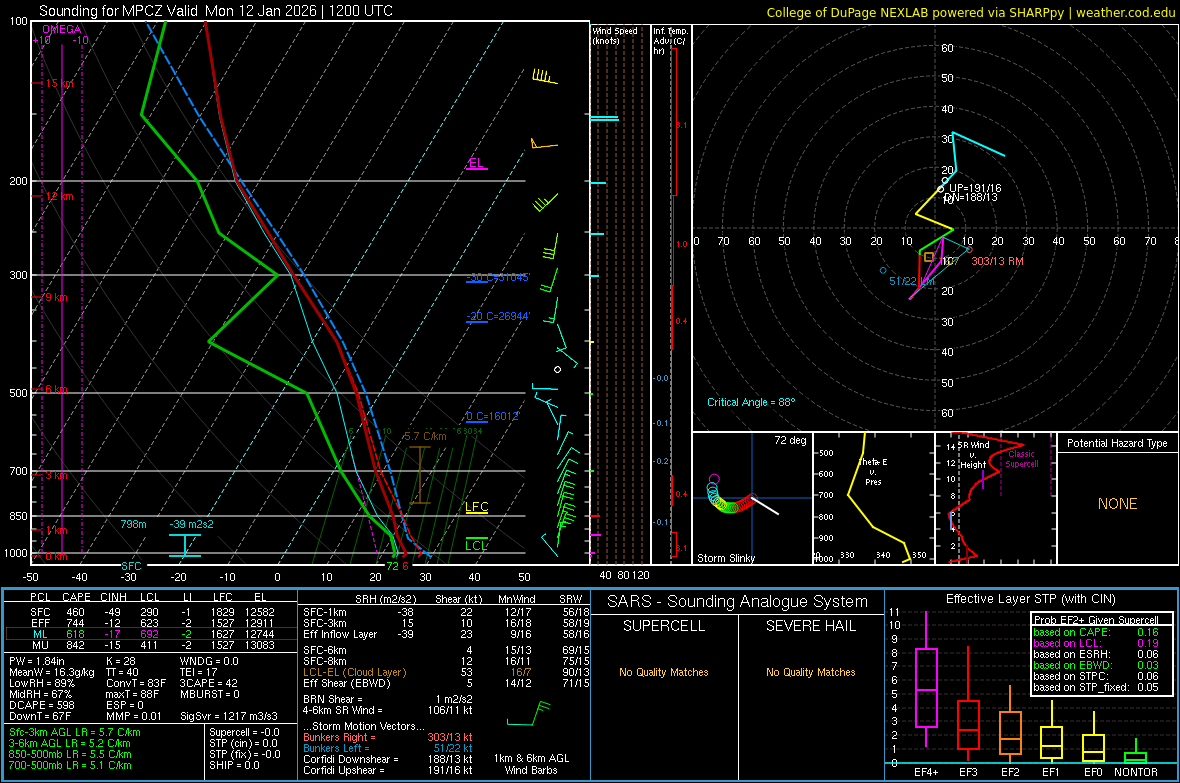Click the EFF parcel row in table

150,623
